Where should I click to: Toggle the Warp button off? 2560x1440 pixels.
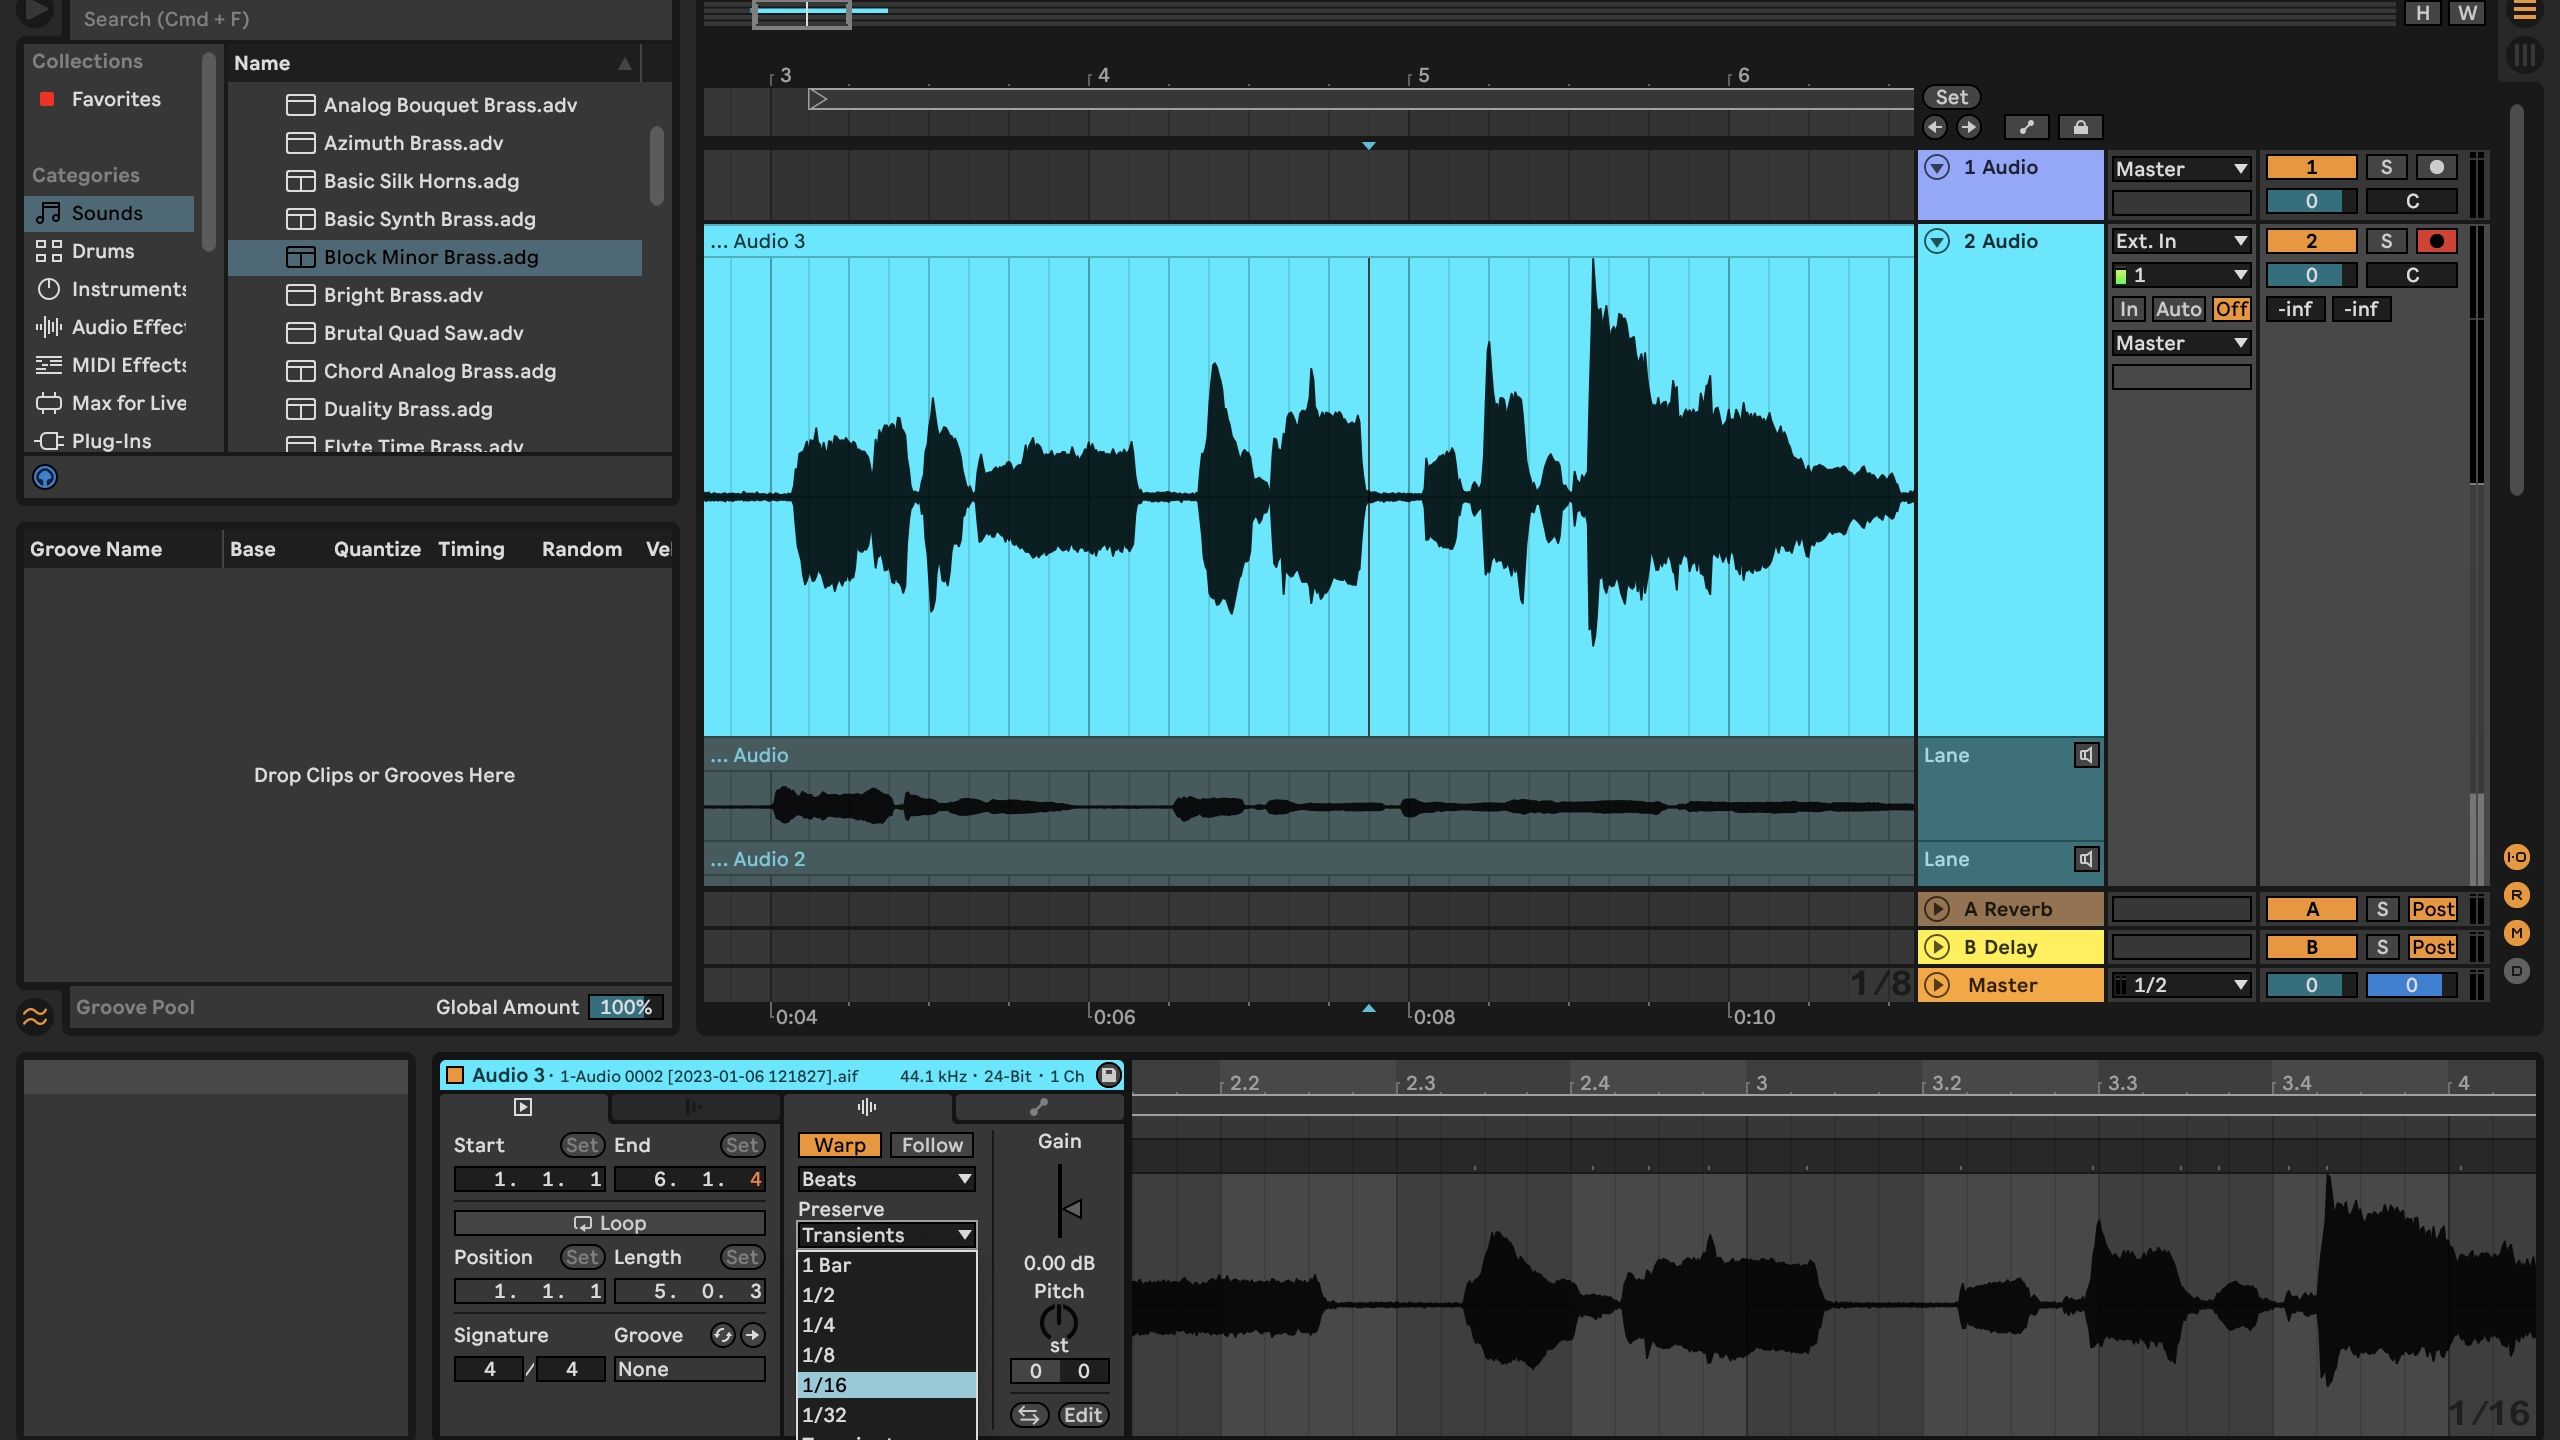pos(839,1145)
